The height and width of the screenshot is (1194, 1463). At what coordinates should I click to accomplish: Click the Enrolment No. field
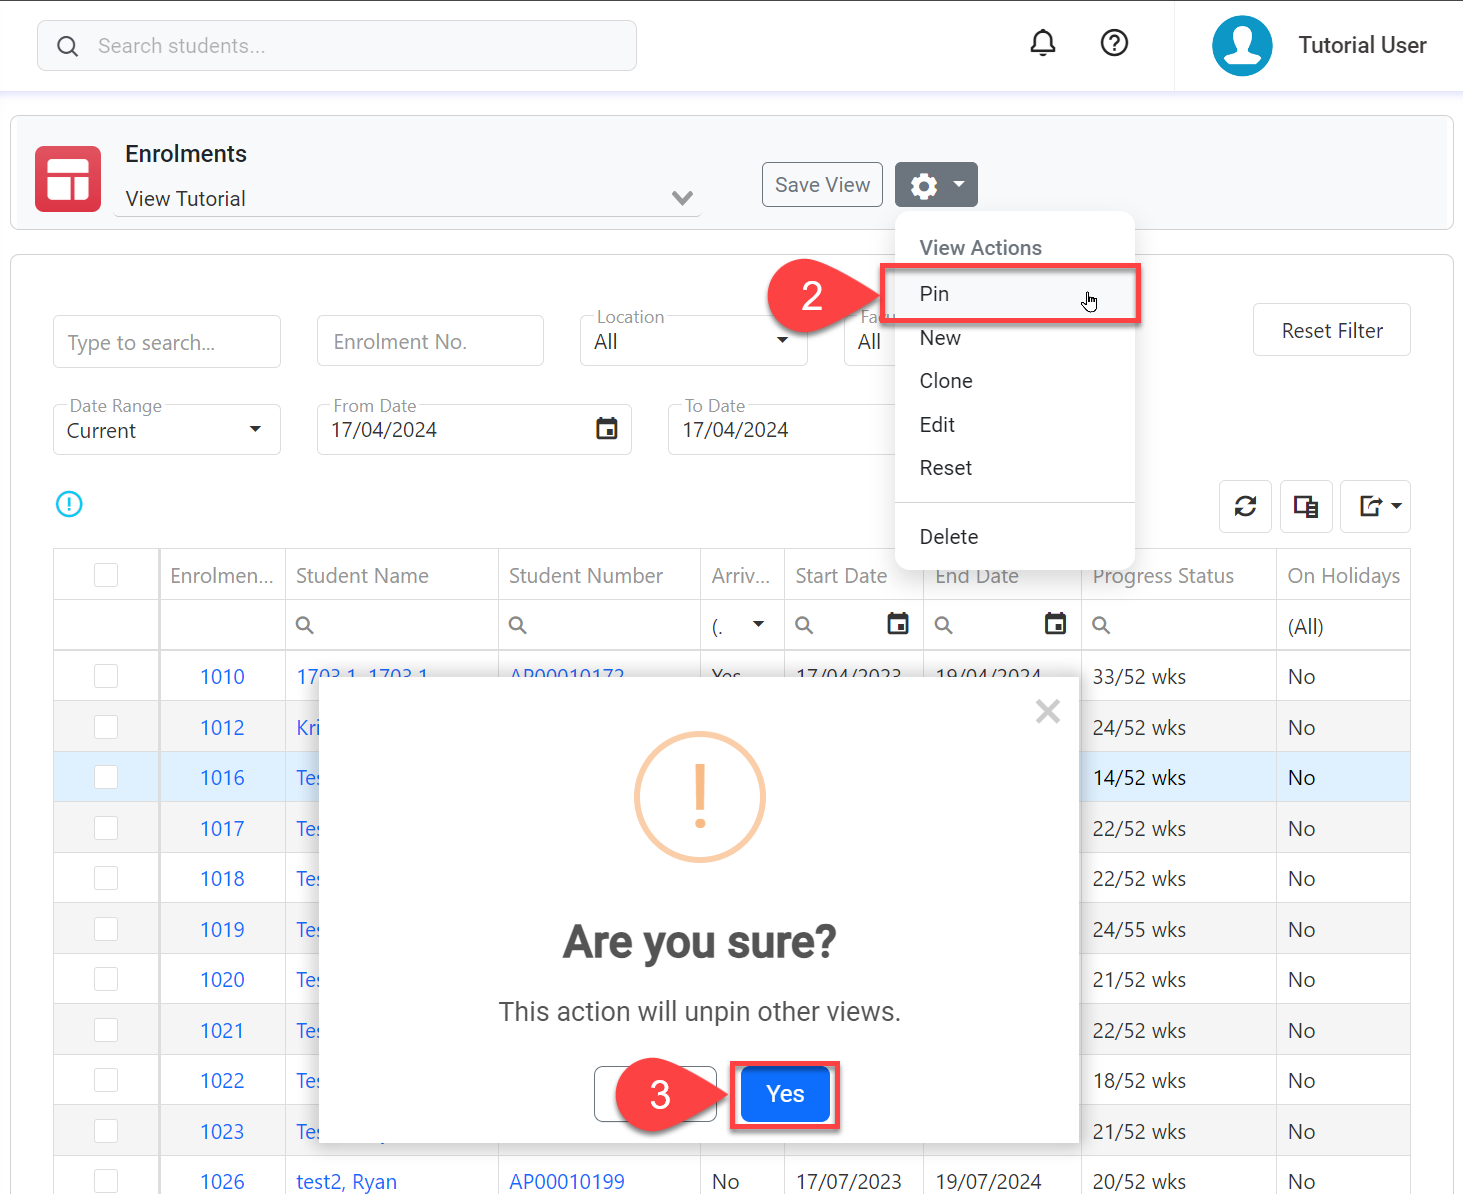click(430, 342)
